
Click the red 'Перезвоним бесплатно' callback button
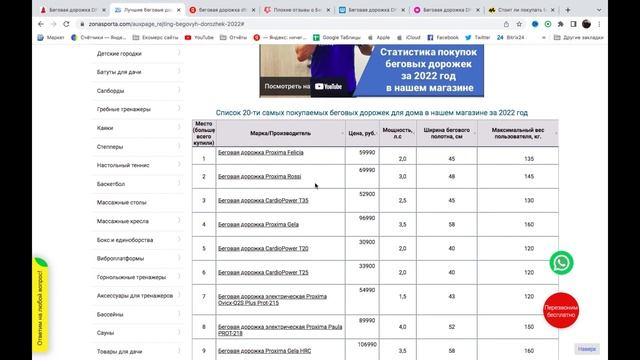561,311
